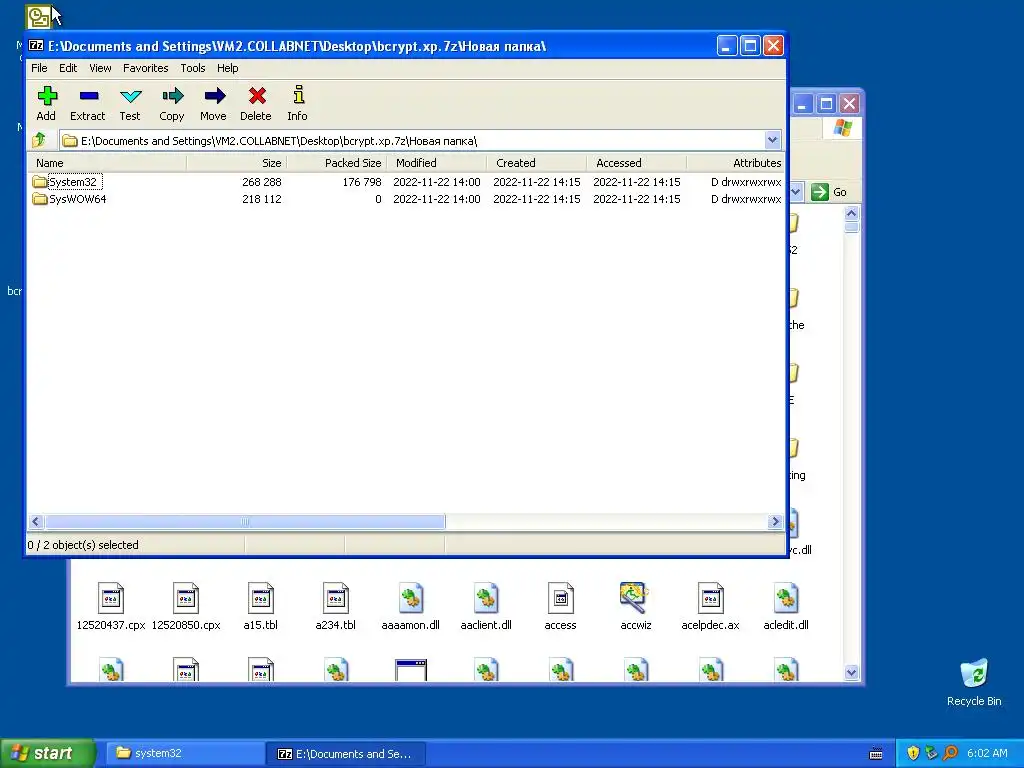Switch to system32 taskbar button
Screen dimensions: 1024x768
click(185, 753)
